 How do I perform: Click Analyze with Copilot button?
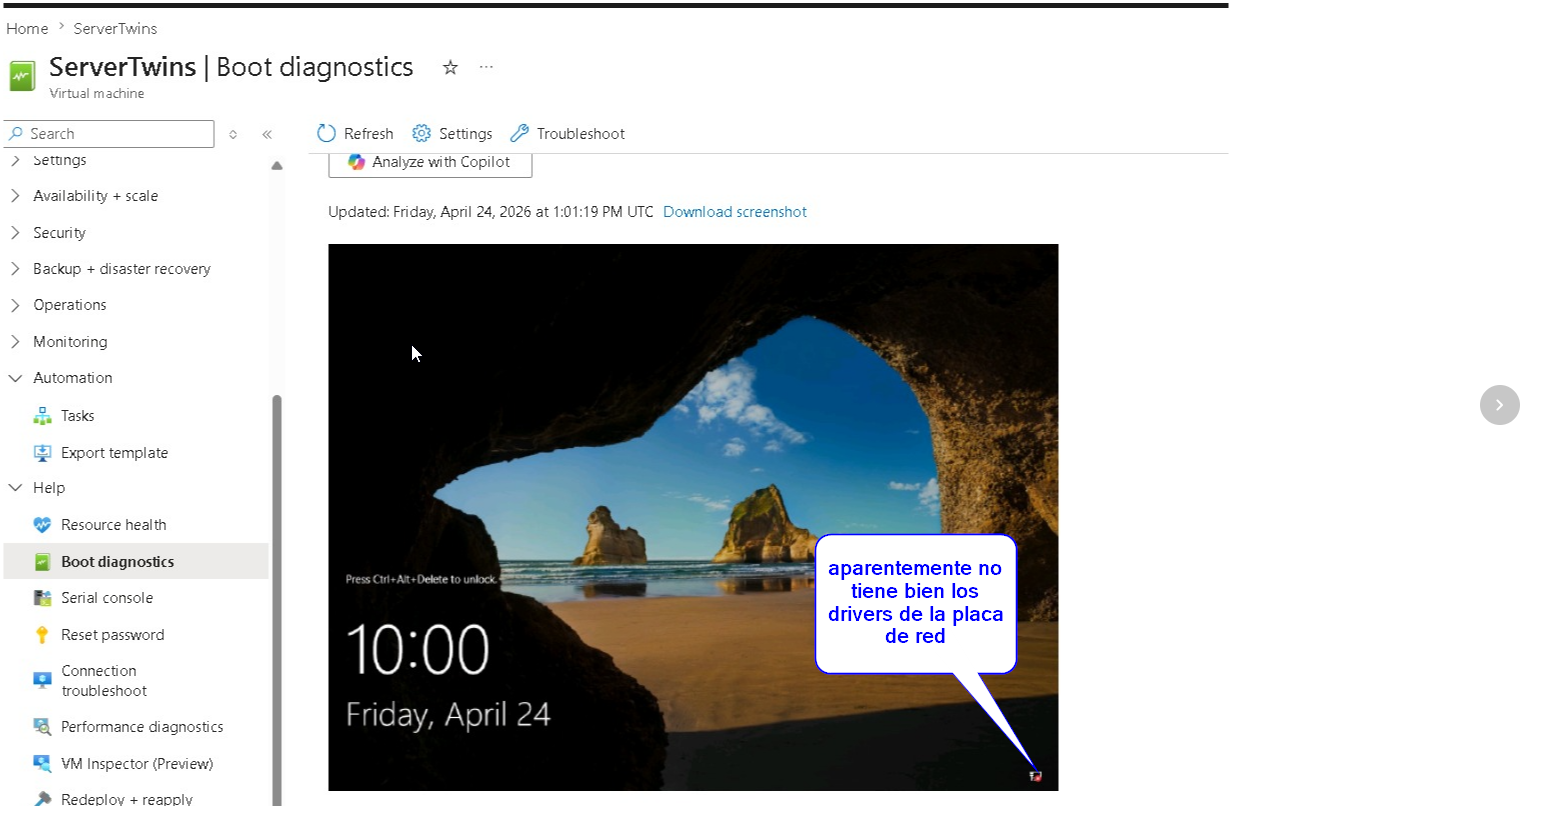[430, 163]
